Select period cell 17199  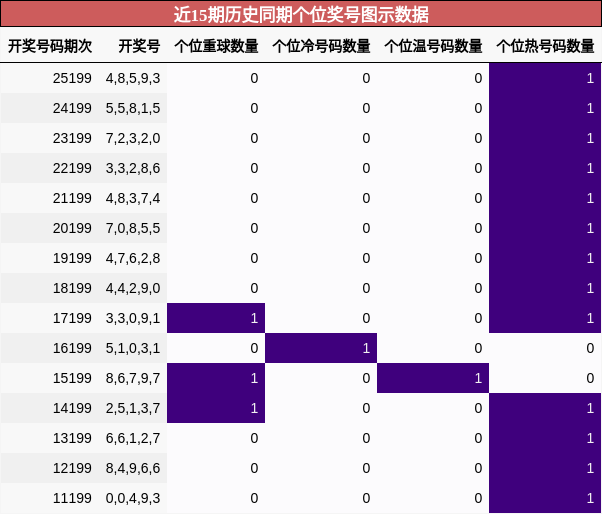click(72, 318)
